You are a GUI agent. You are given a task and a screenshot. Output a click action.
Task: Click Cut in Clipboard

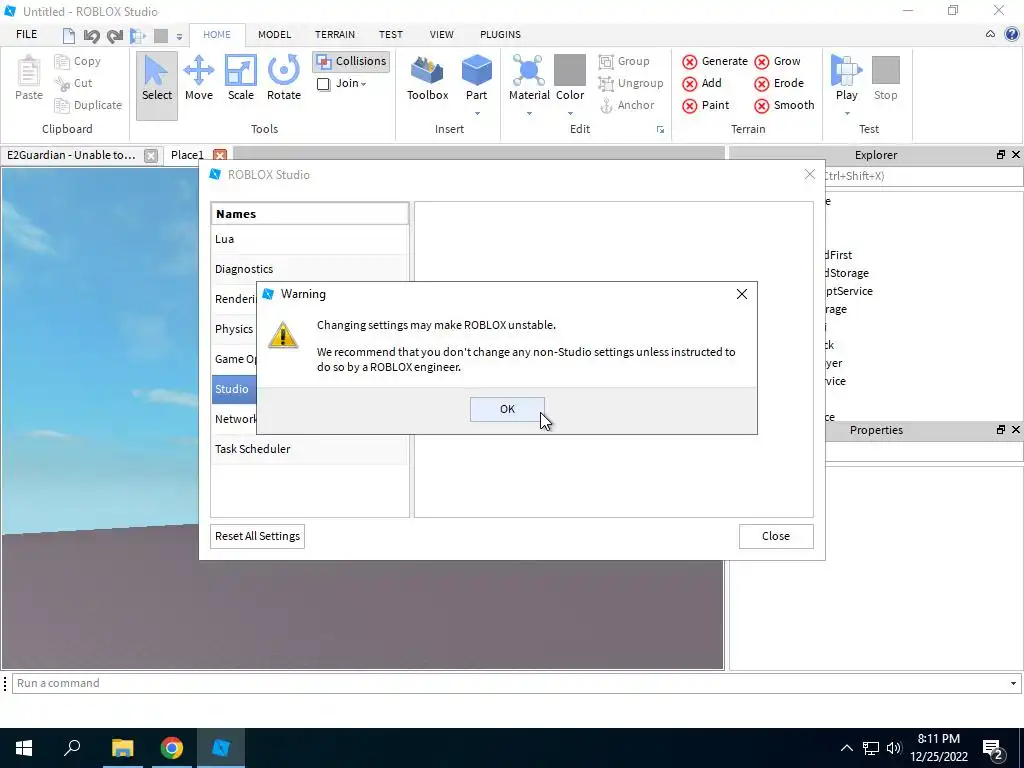pos(74,84)
